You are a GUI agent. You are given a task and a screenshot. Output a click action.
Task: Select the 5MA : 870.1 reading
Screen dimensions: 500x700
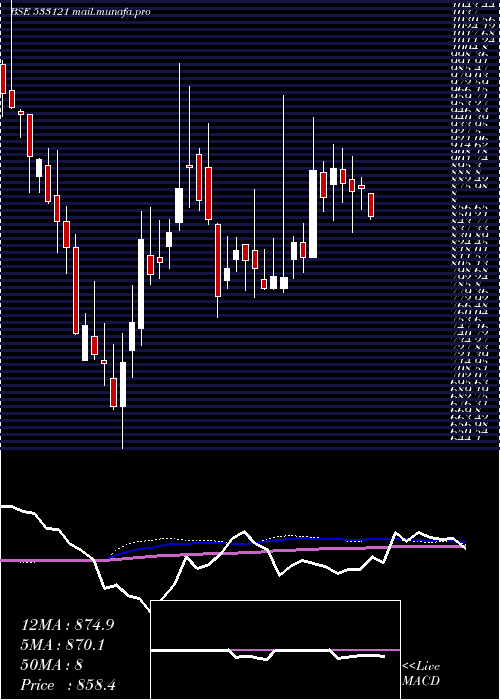click(64, 645)
